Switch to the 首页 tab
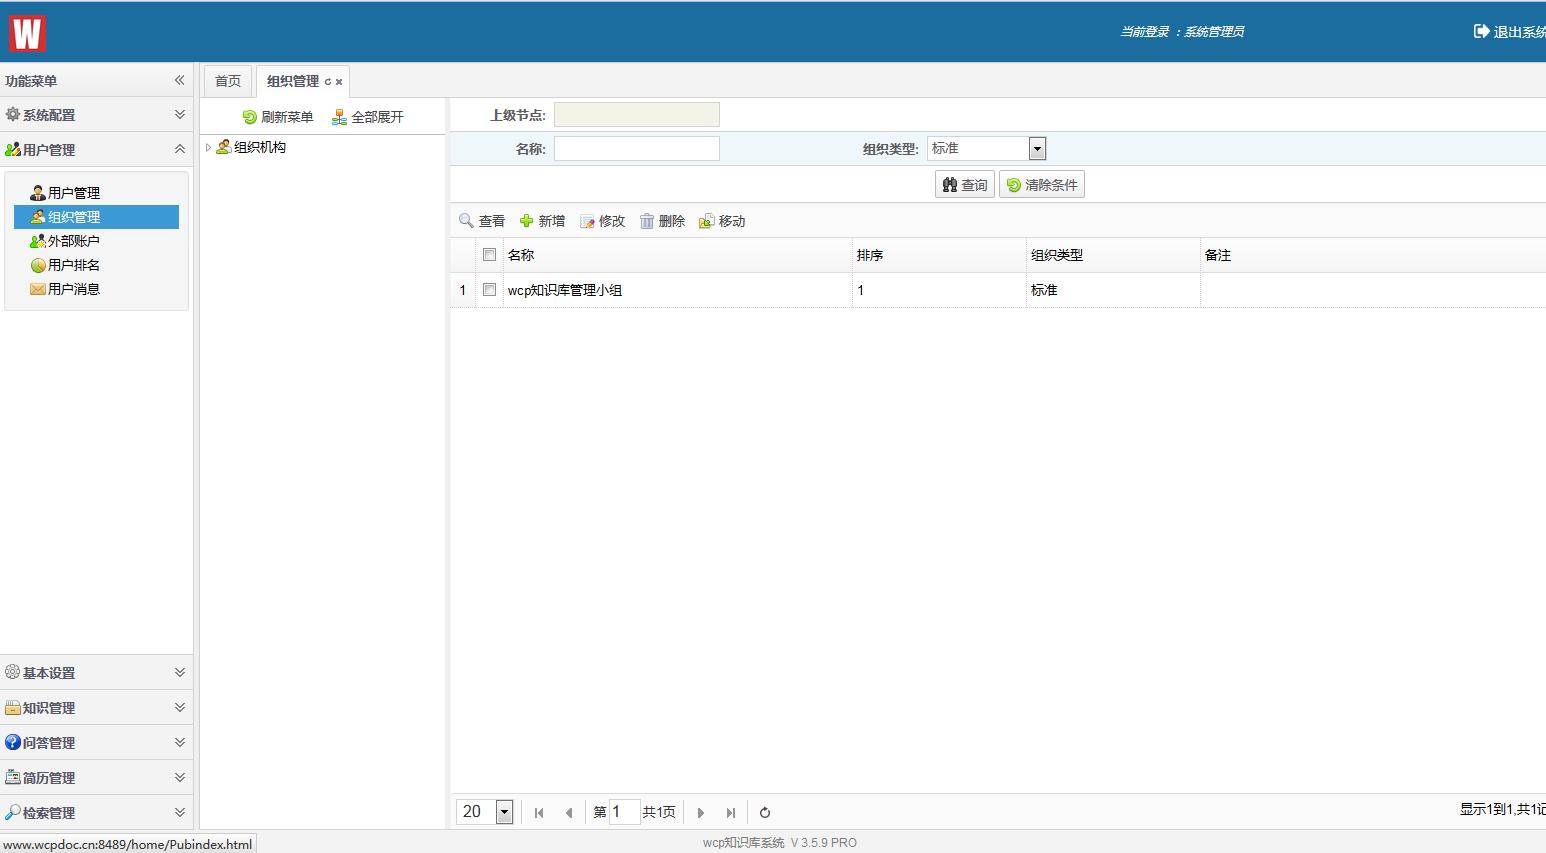The width and height of the screenshot is (1546, 853). [x=228, y=81]
